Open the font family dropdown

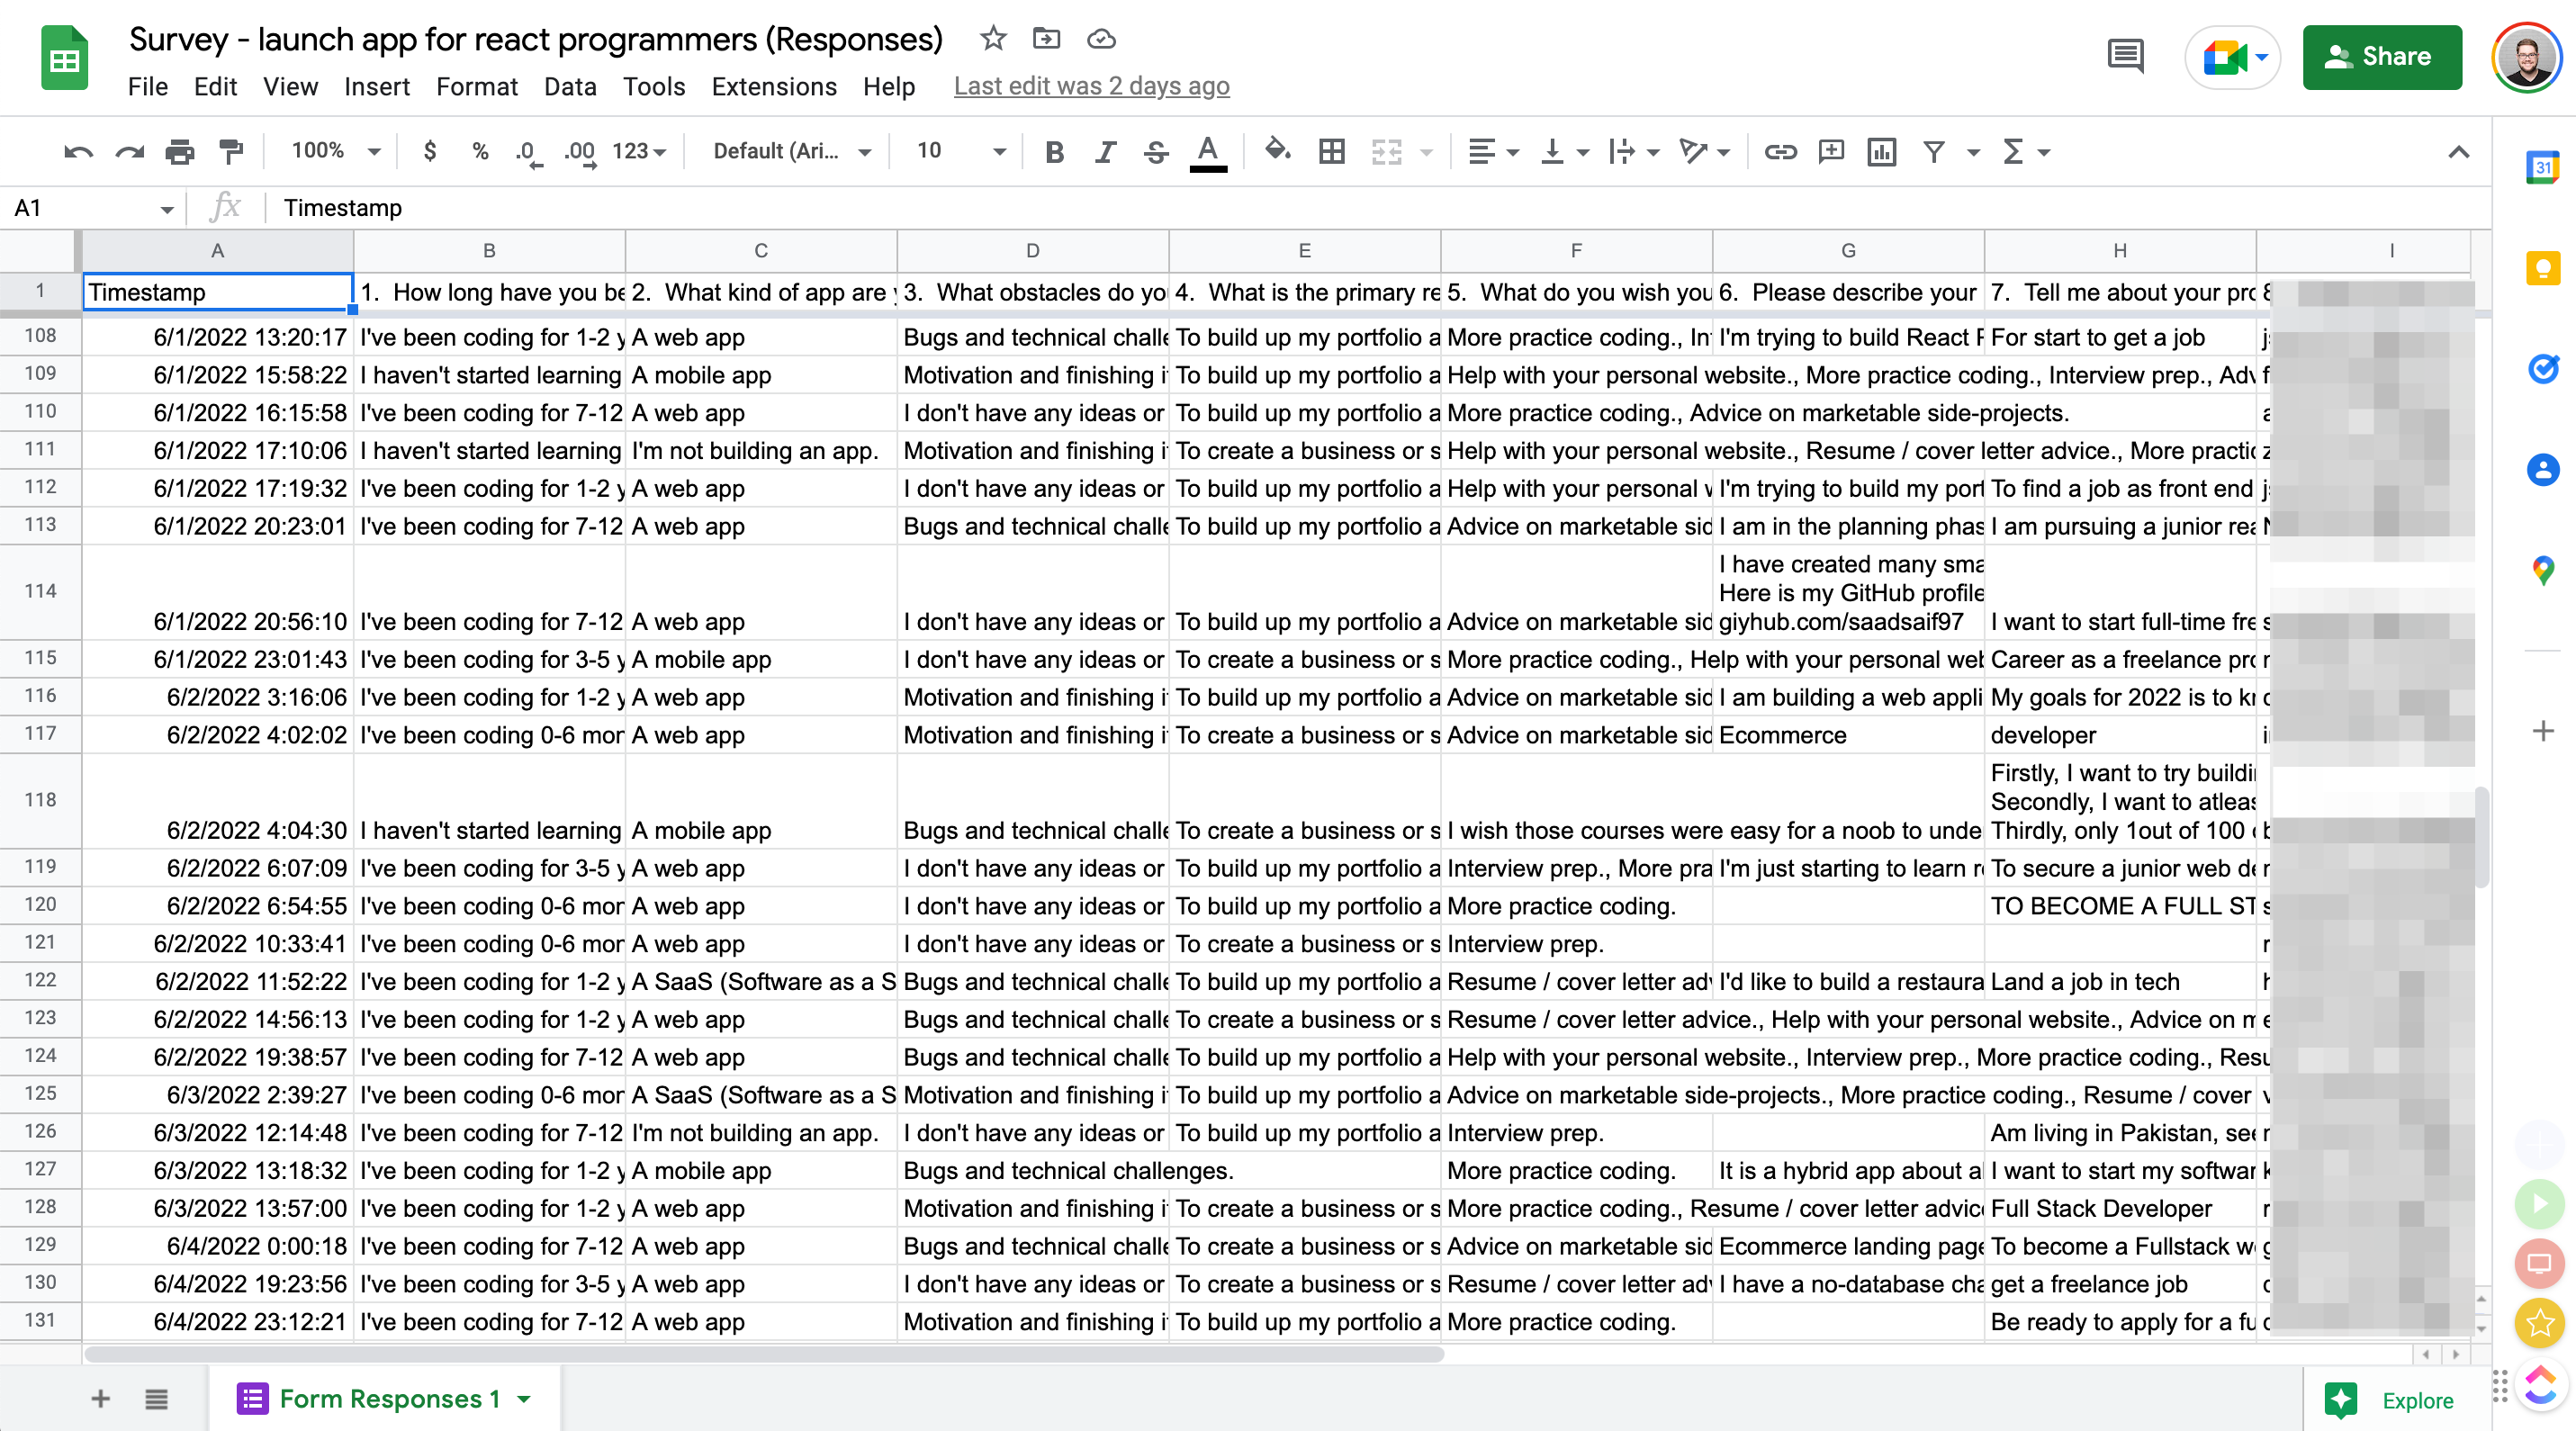coord(791,151)
